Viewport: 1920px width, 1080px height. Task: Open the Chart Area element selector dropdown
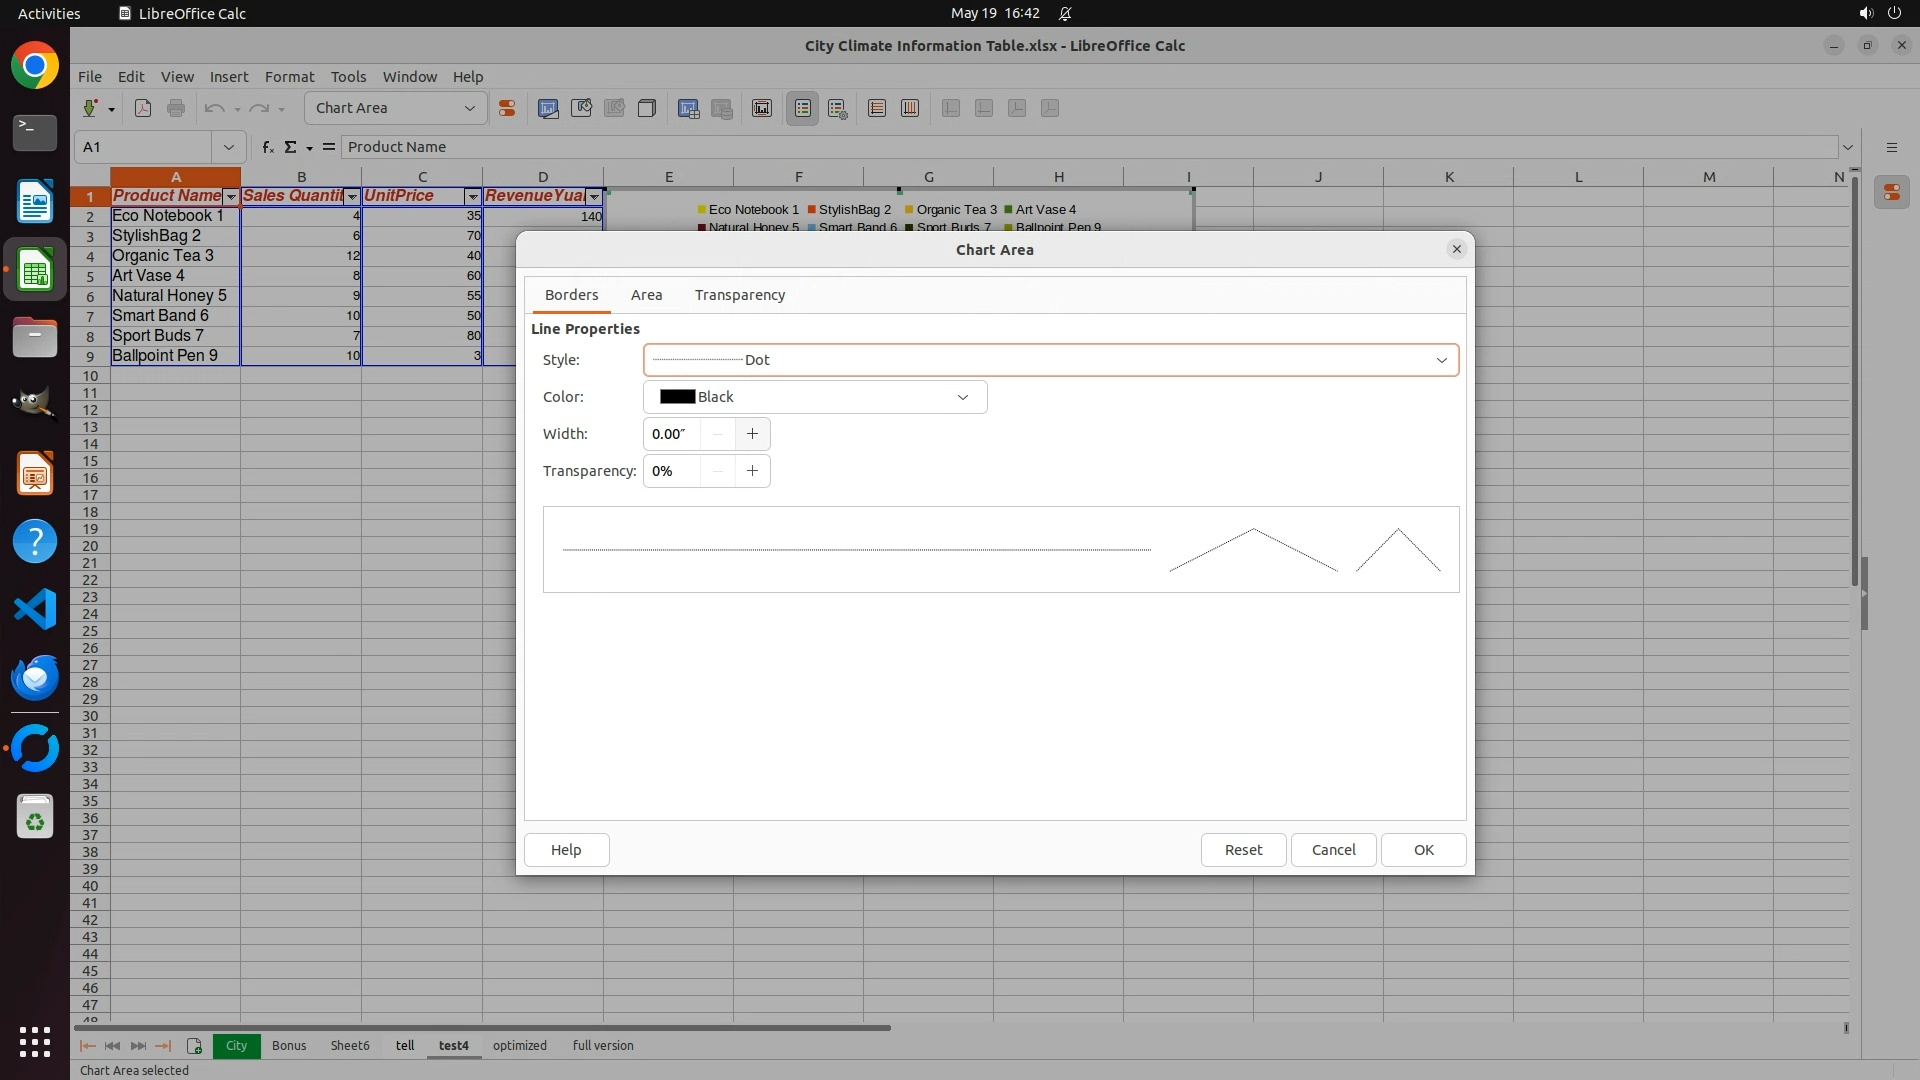(x=469, y=108)
